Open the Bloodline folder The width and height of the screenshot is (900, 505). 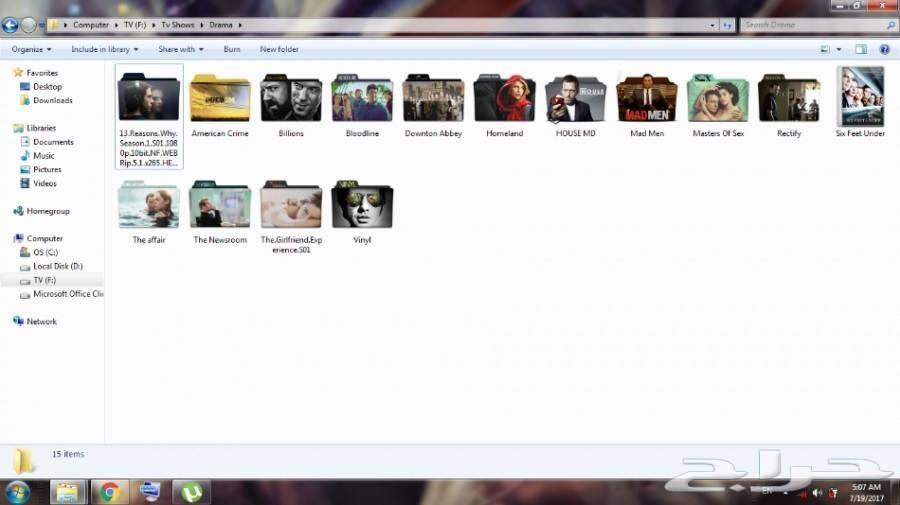point(362,107)
